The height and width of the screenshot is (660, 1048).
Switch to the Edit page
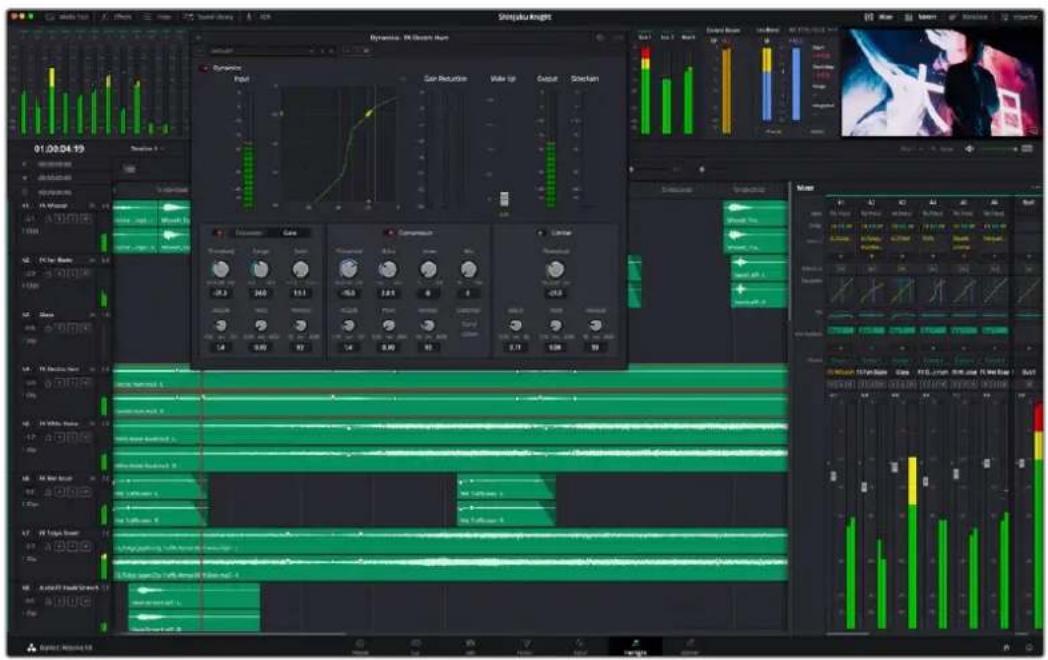(470, 647)
